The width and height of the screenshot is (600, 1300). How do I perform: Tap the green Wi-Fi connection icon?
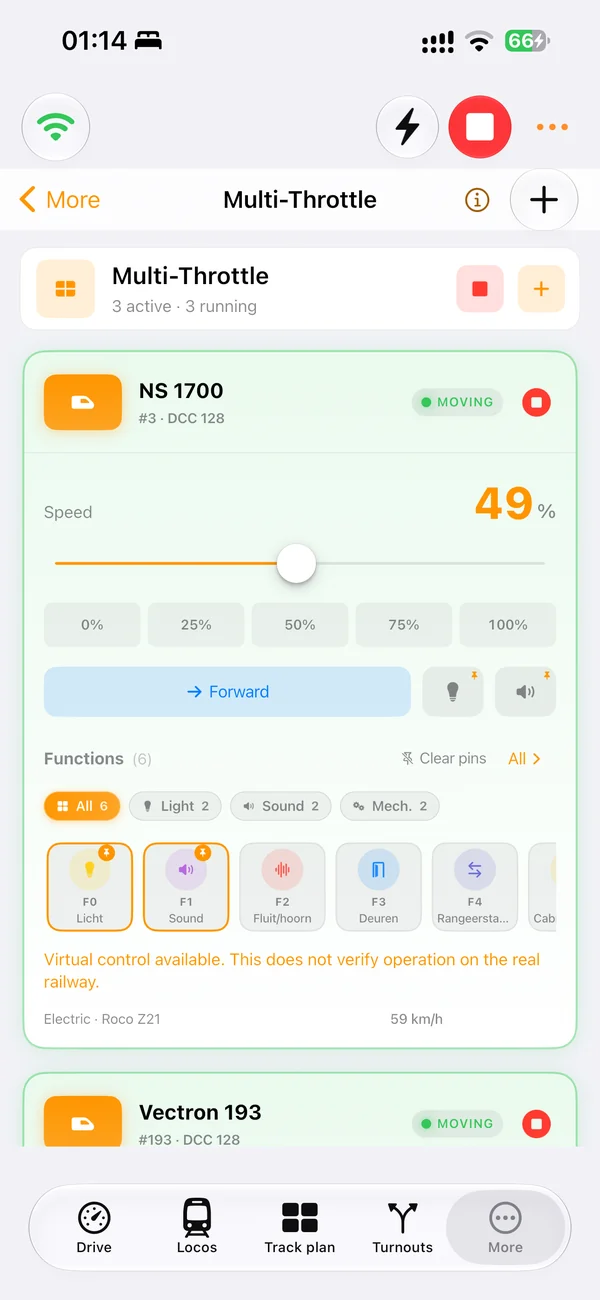point(56,127)
